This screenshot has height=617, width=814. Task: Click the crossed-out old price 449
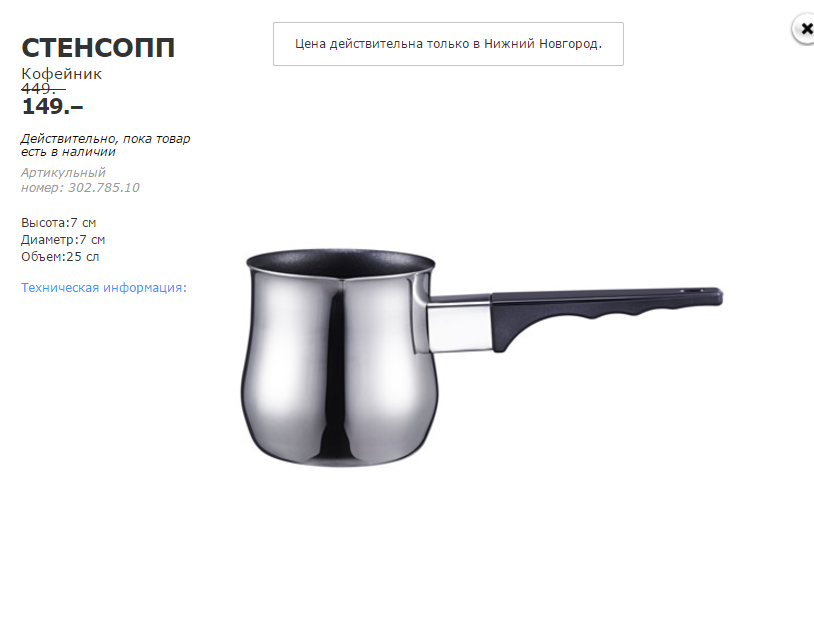point(43,89)
